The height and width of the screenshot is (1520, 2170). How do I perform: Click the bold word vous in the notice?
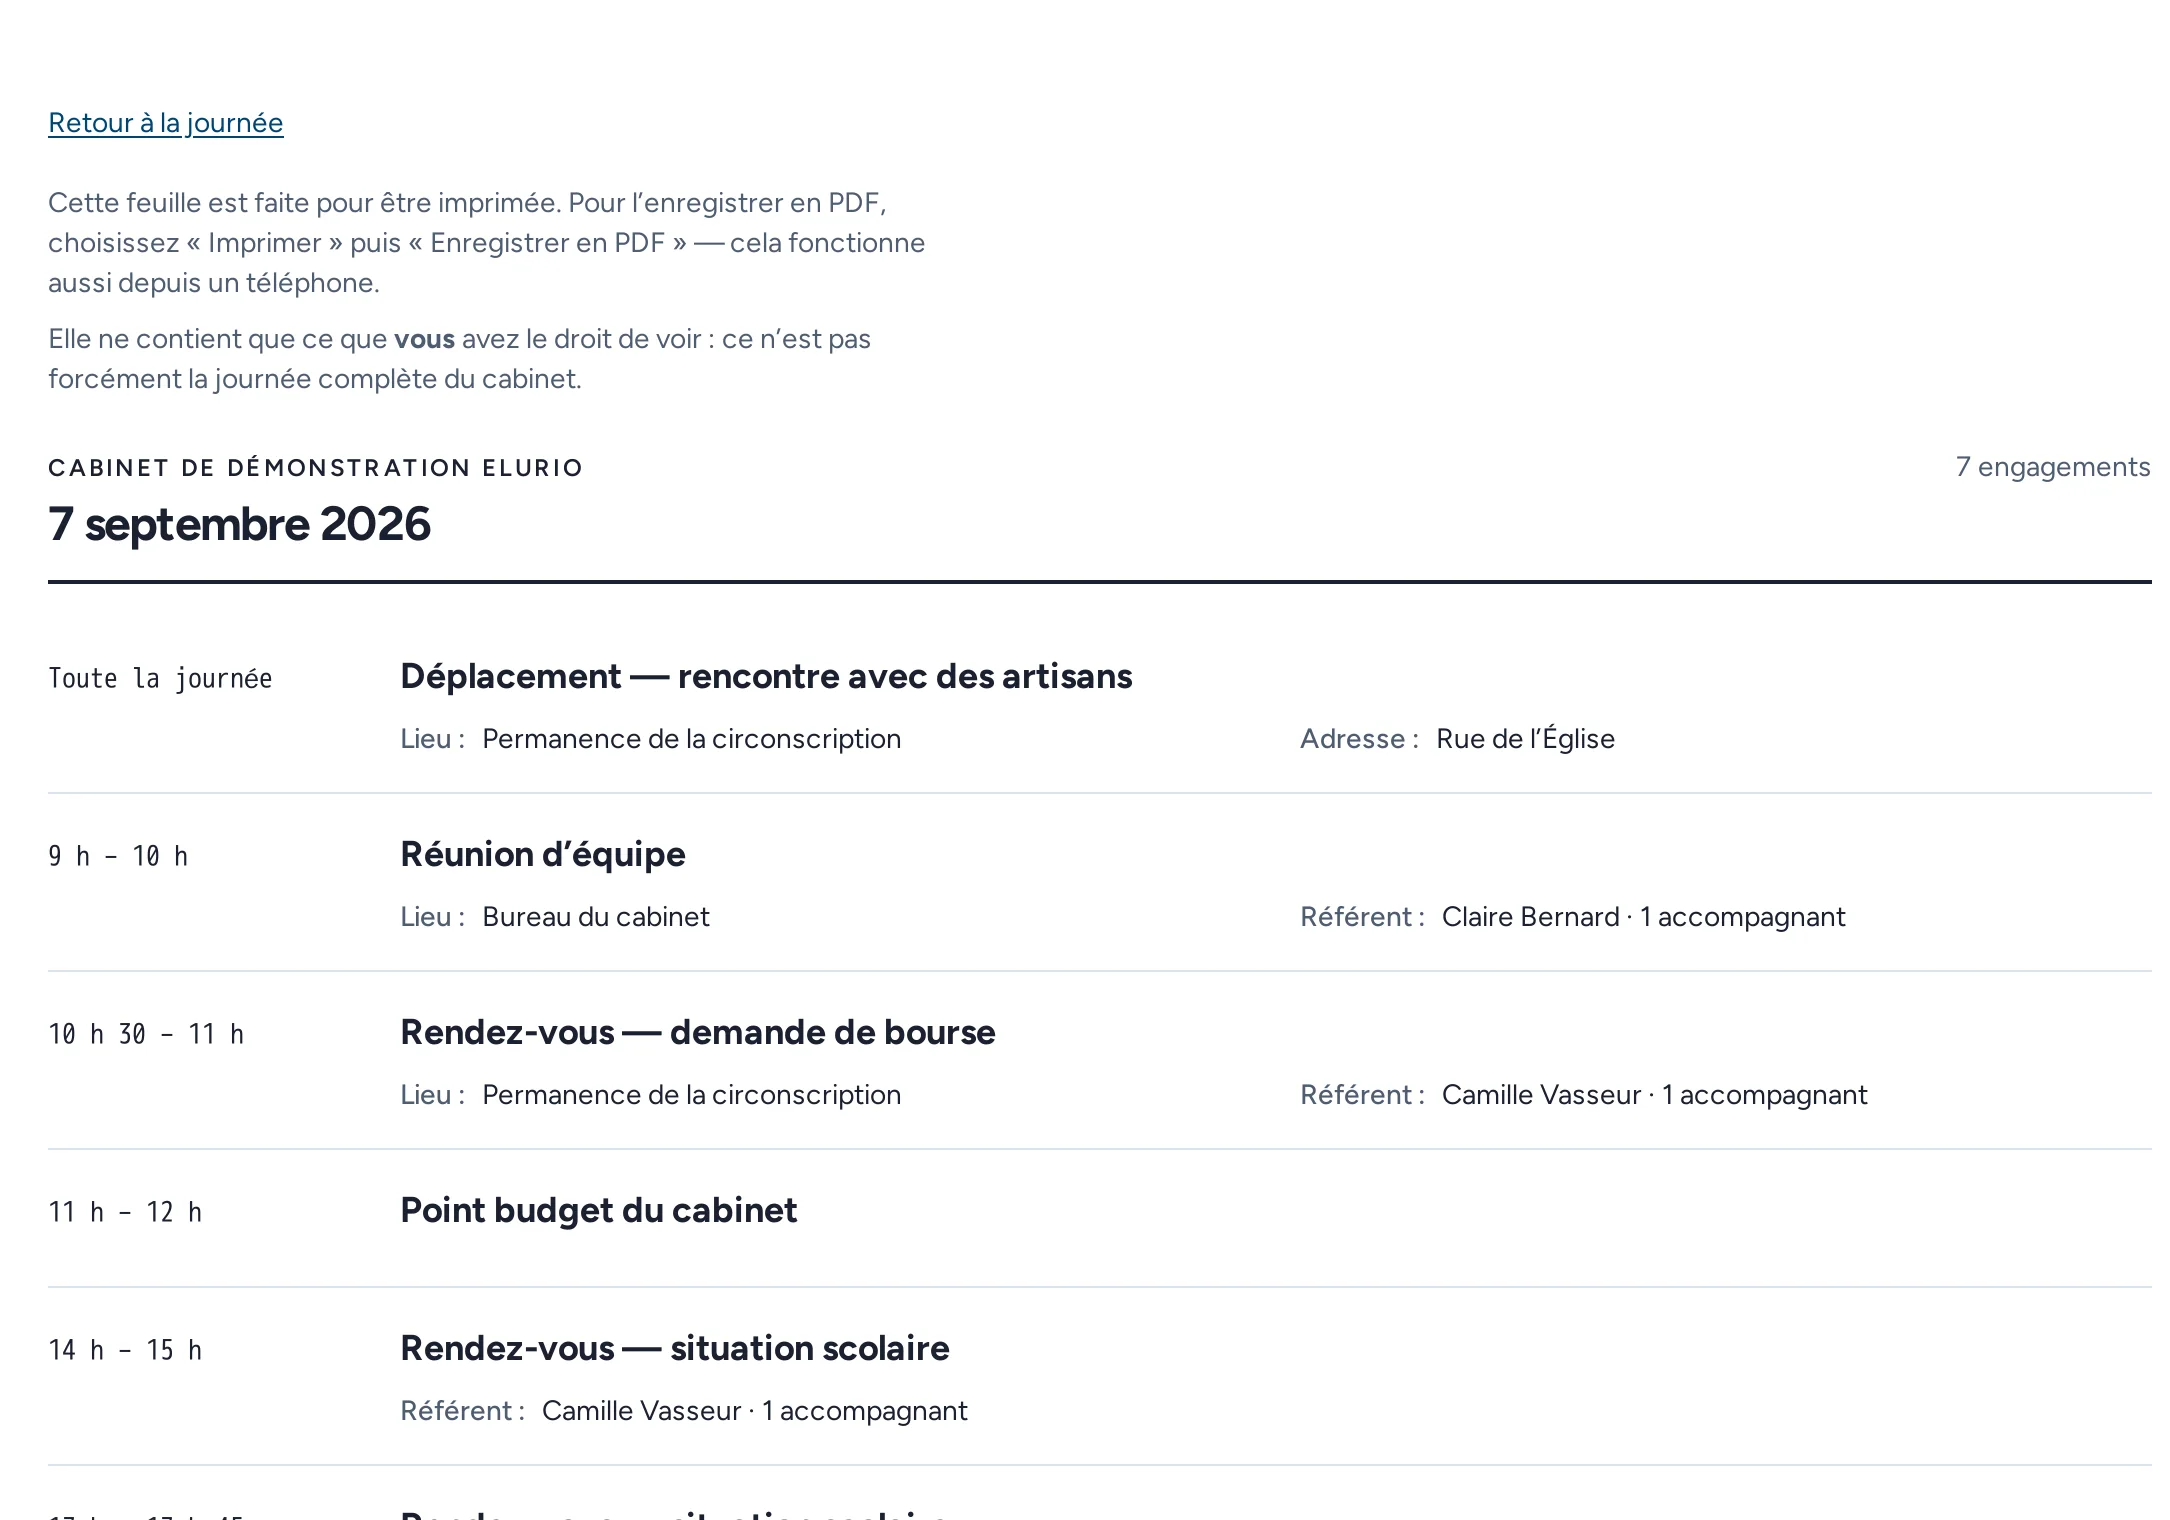(x=424, y=340)
